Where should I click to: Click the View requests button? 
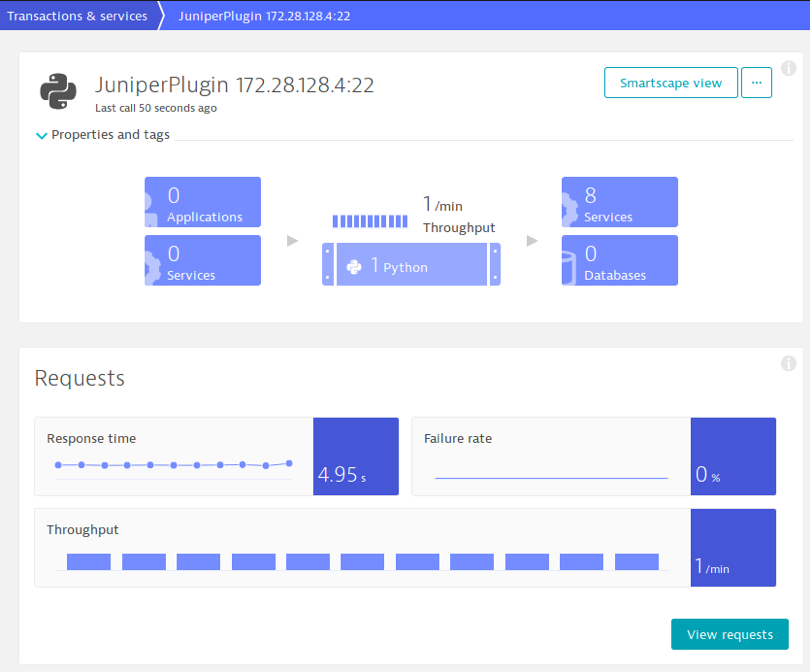729,634
